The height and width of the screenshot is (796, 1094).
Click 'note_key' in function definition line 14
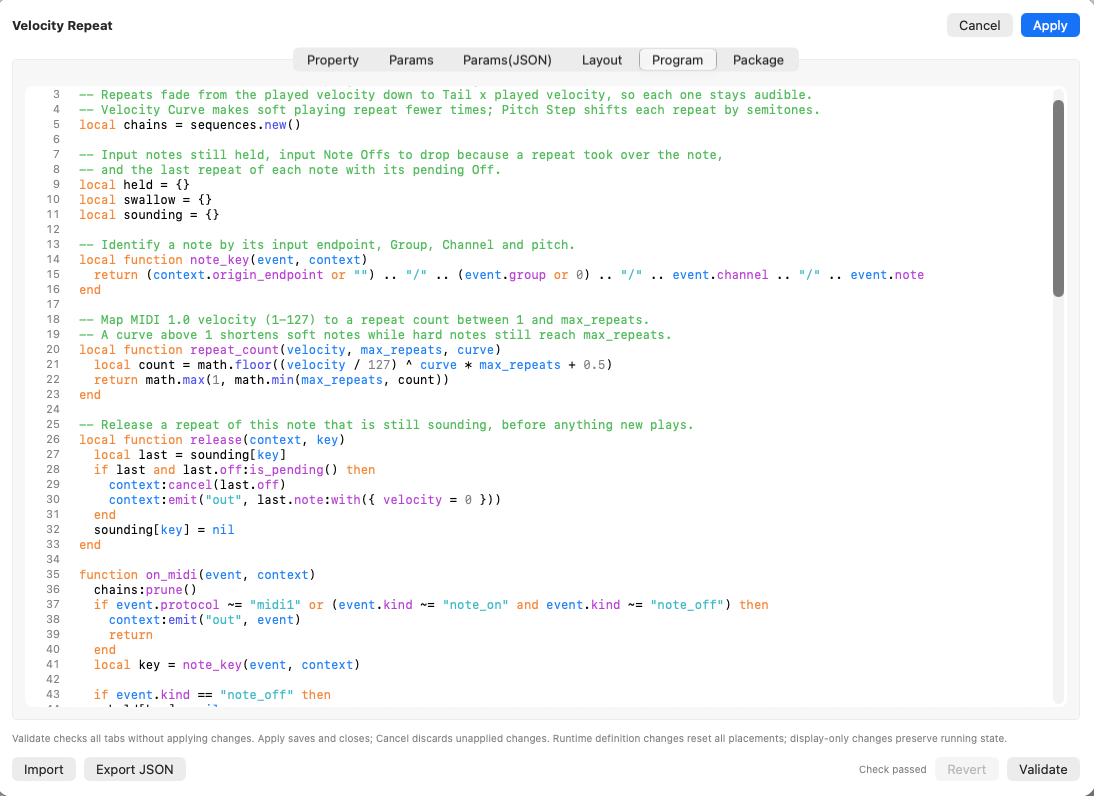[219, 260]
